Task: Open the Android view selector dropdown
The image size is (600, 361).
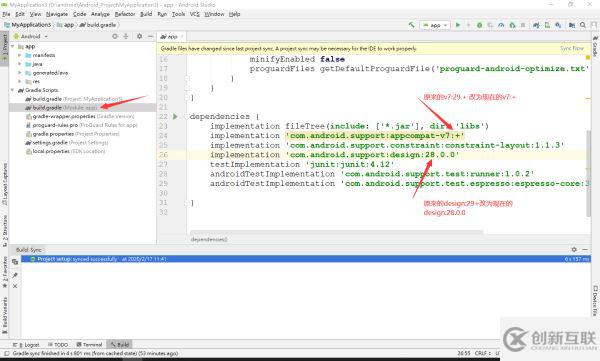Action: pyautogui.click(x=31, y=36)
